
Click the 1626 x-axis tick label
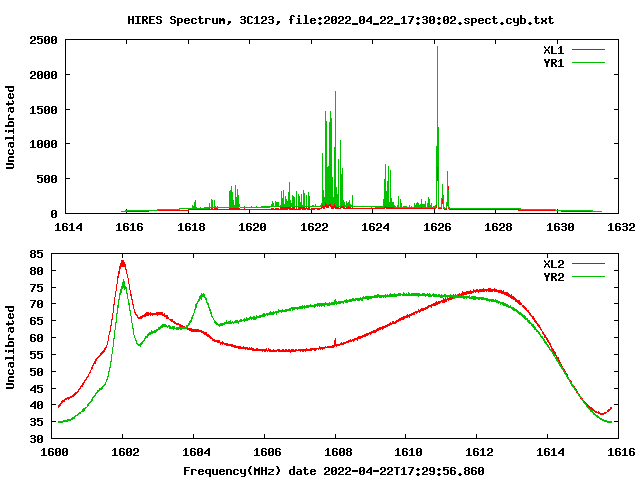tap(437, 227)
